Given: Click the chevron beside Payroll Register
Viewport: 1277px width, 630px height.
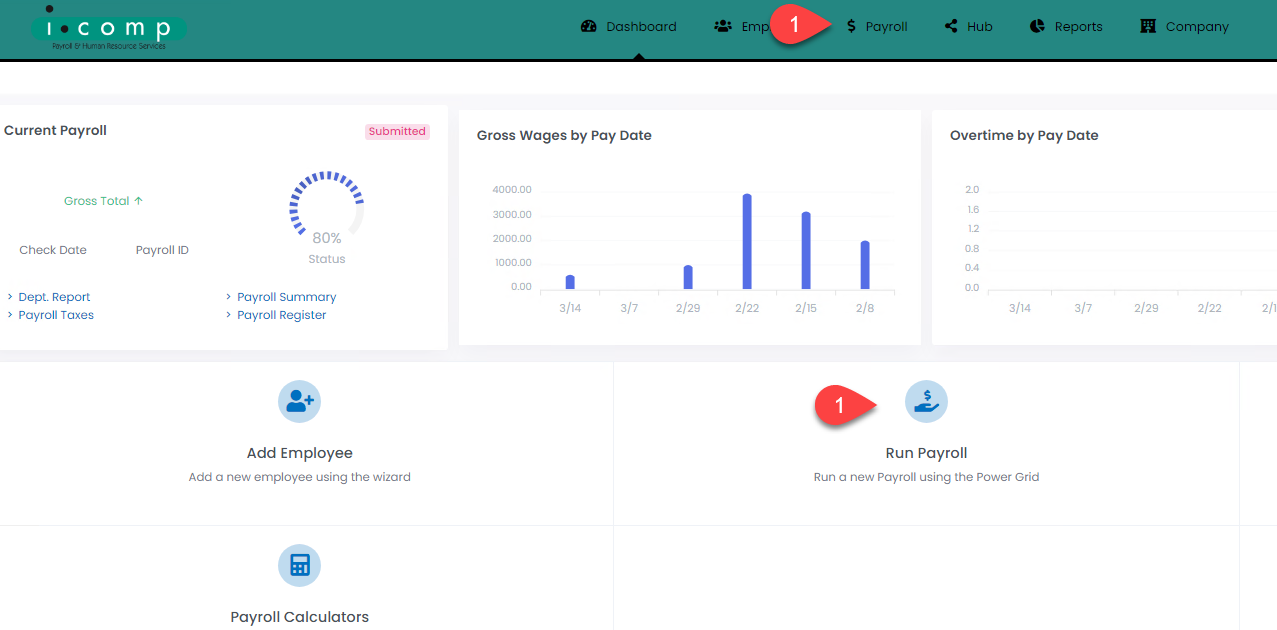Looking at the screenshot, I should (228, 315).
